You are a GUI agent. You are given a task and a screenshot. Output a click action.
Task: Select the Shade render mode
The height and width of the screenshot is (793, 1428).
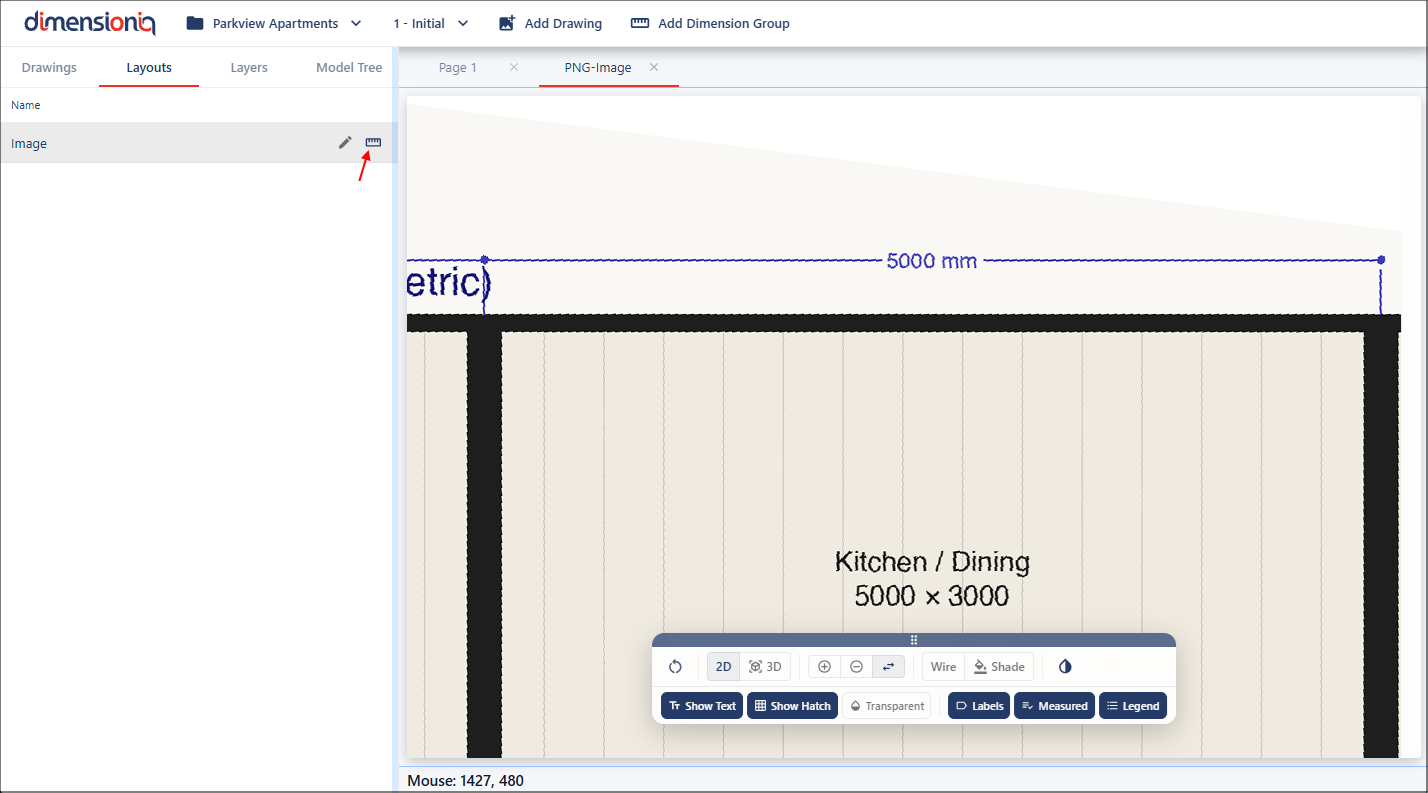[999, 667]
